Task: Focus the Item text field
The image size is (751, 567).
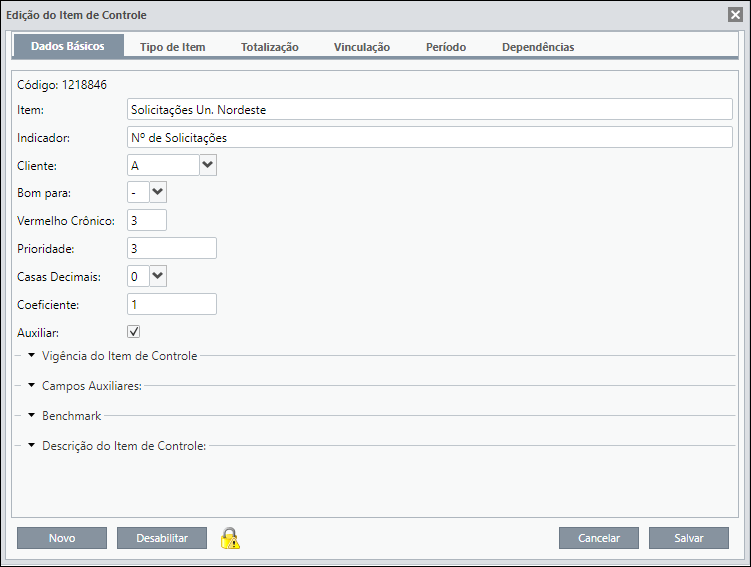Action: 430,109
